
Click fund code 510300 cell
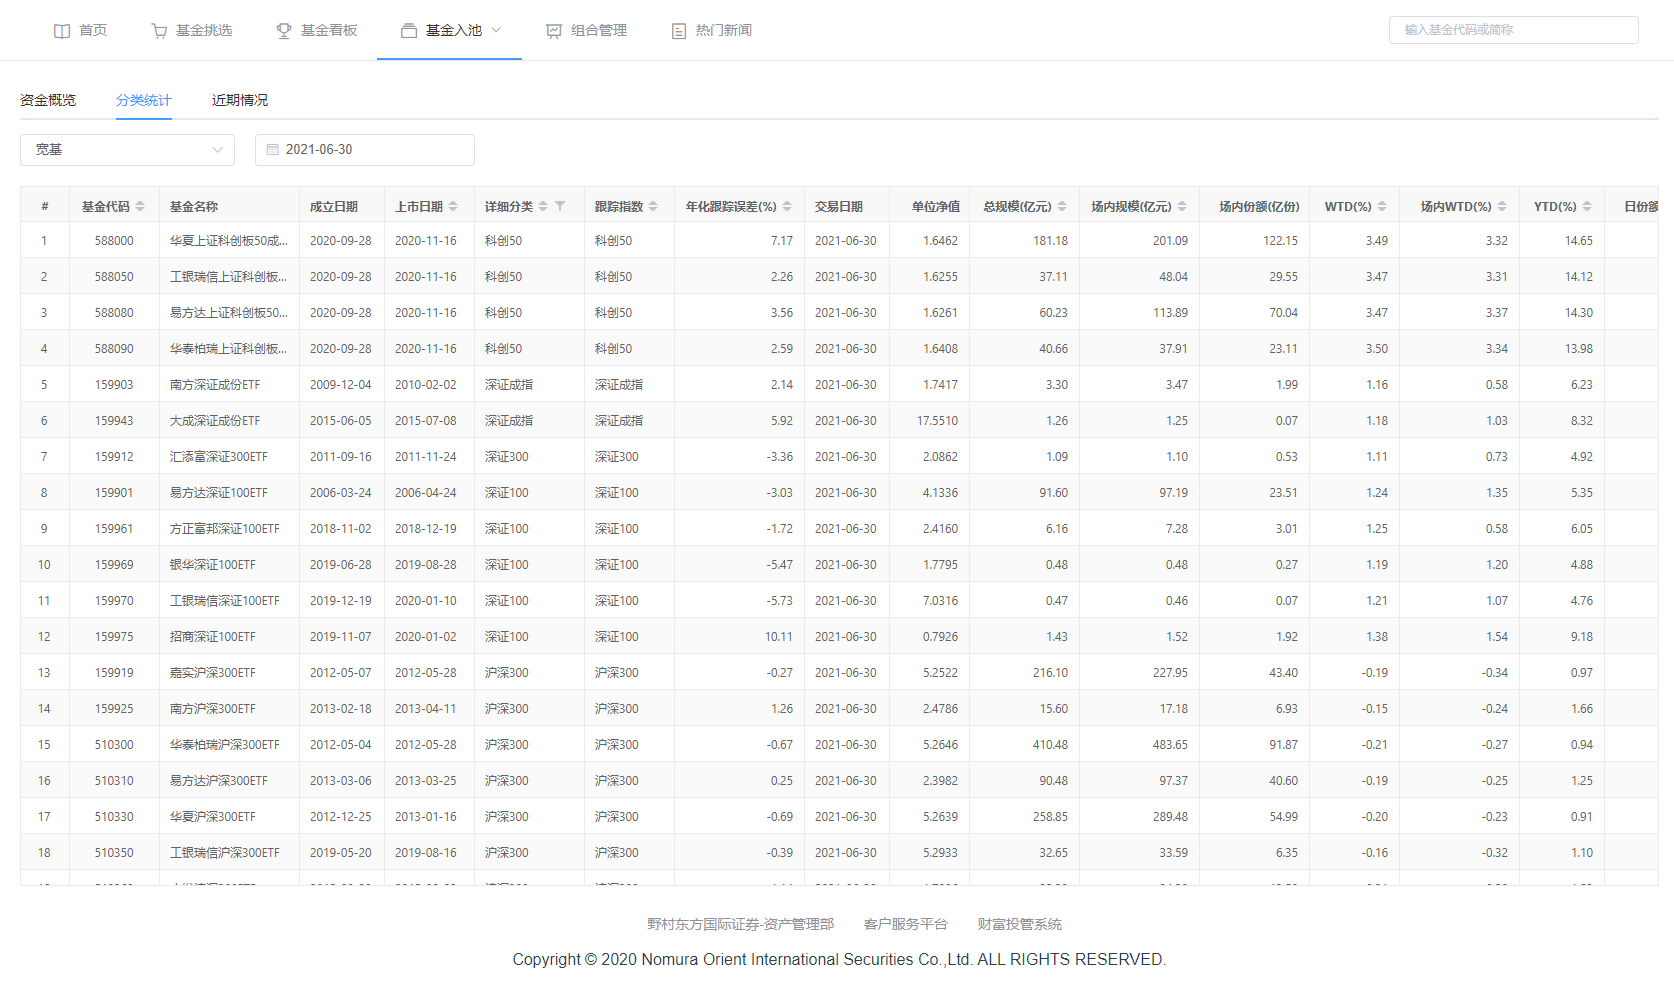tap(114, 745)
